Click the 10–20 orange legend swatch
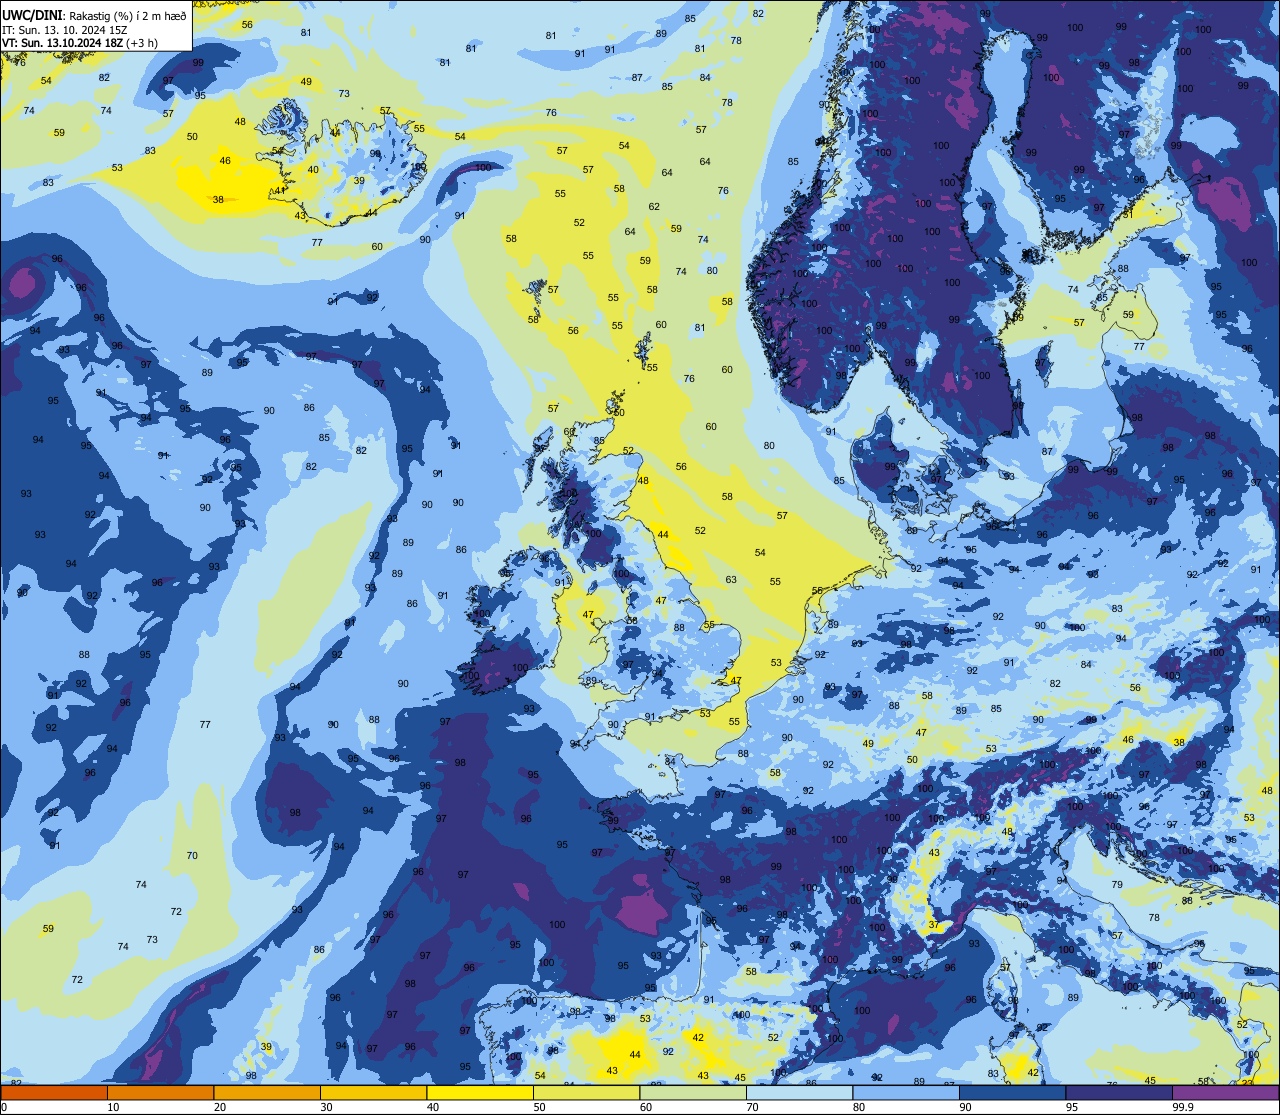The image size is (1280, 1115). click(161, 1092)
